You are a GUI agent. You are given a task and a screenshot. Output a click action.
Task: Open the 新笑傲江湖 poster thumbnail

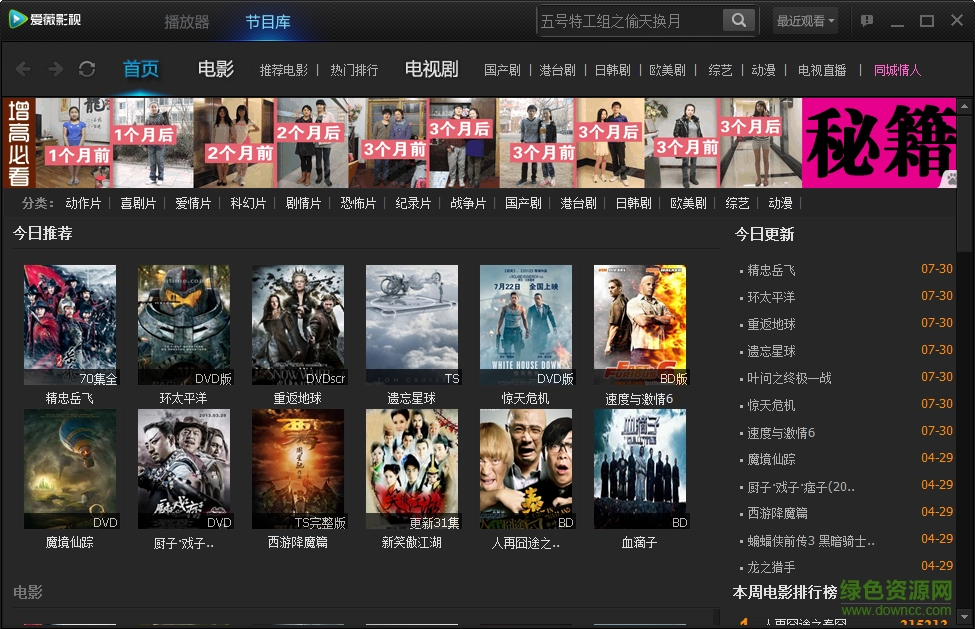pyautogui.click(x=412, y=469)
